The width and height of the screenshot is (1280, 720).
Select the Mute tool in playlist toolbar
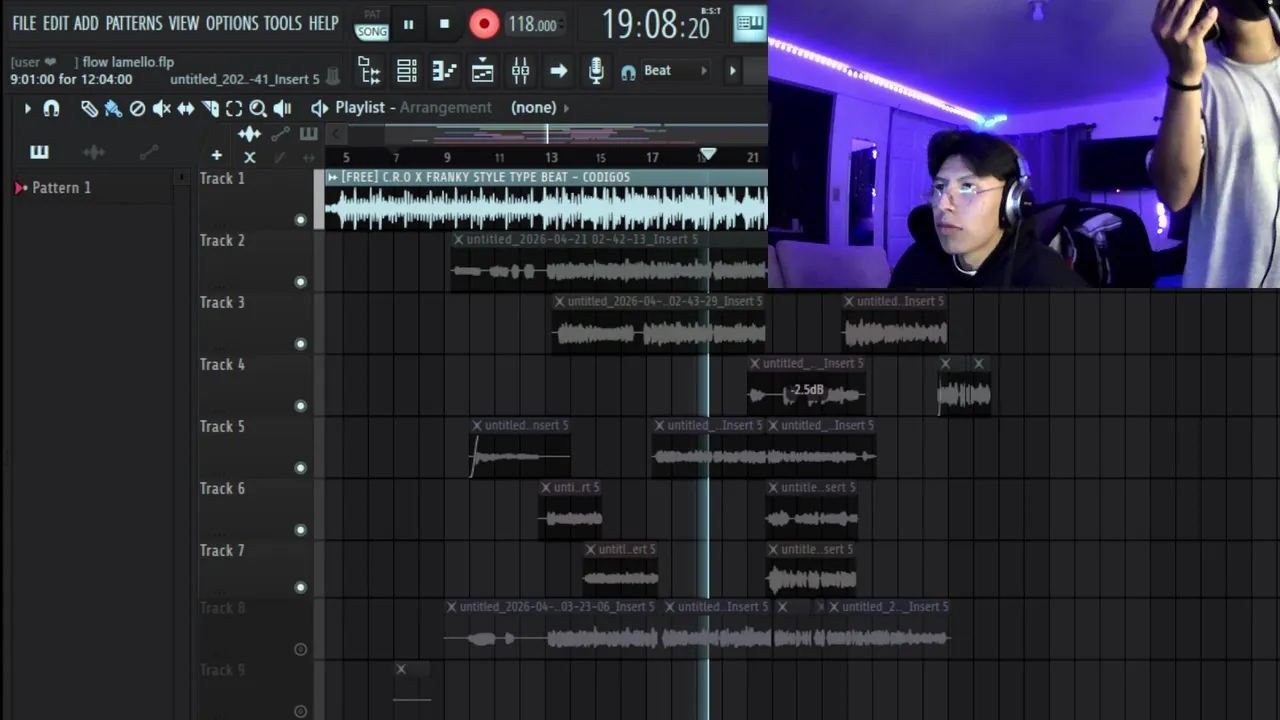pyautogui.click(x=161, y=108)
